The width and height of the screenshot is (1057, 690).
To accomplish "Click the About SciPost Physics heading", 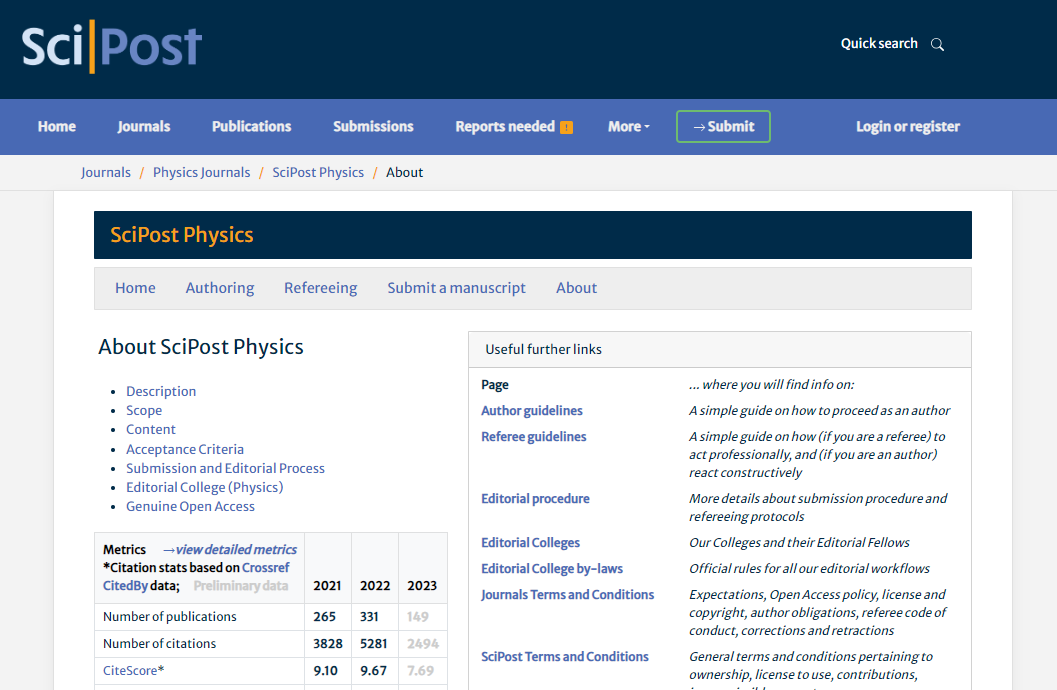I will [x=201, y=347].
